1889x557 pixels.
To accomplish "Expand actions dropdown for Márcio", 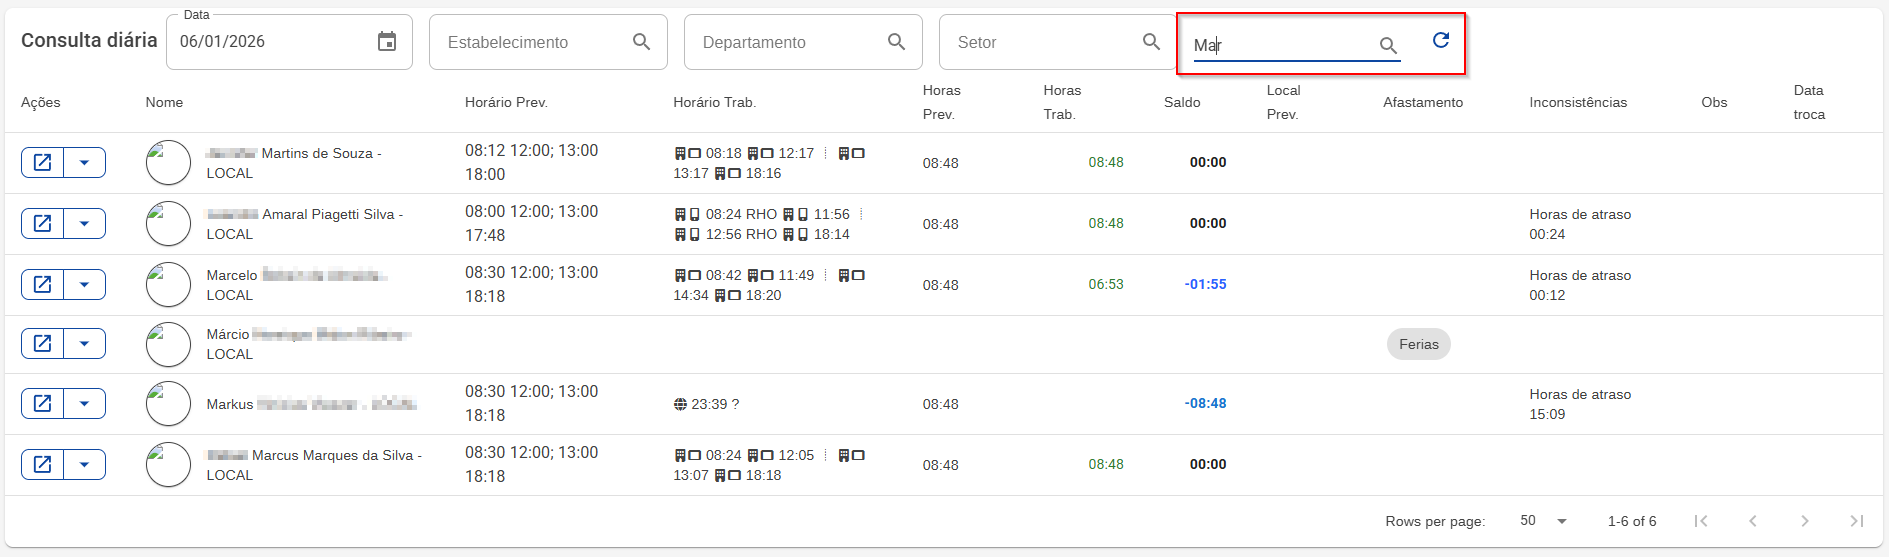I will 85,343.
